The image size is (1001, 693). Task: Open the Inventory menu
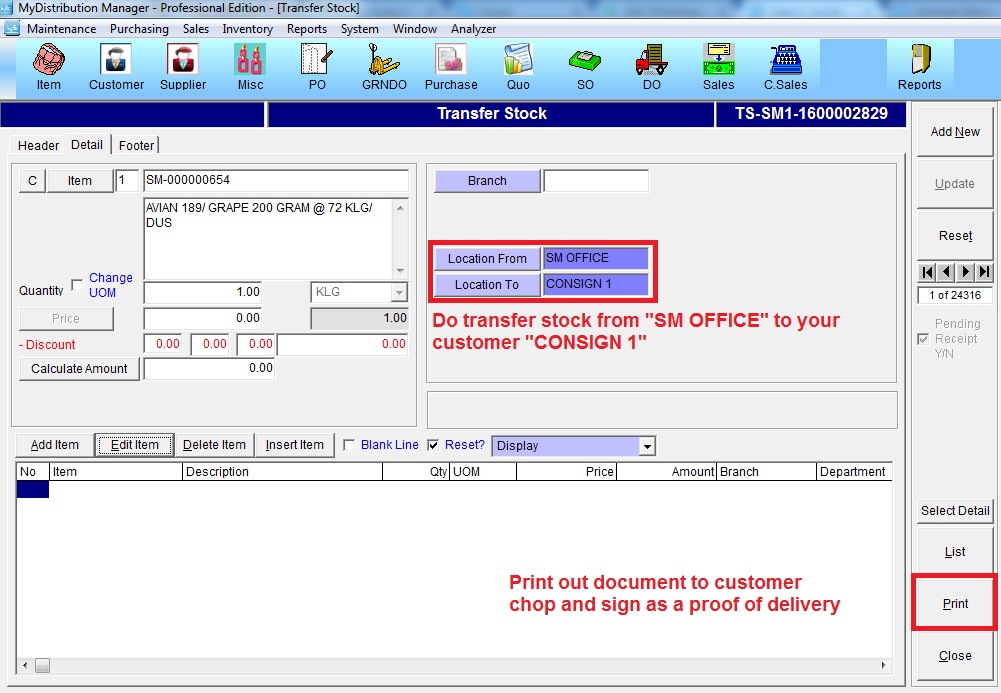(247, 29)
